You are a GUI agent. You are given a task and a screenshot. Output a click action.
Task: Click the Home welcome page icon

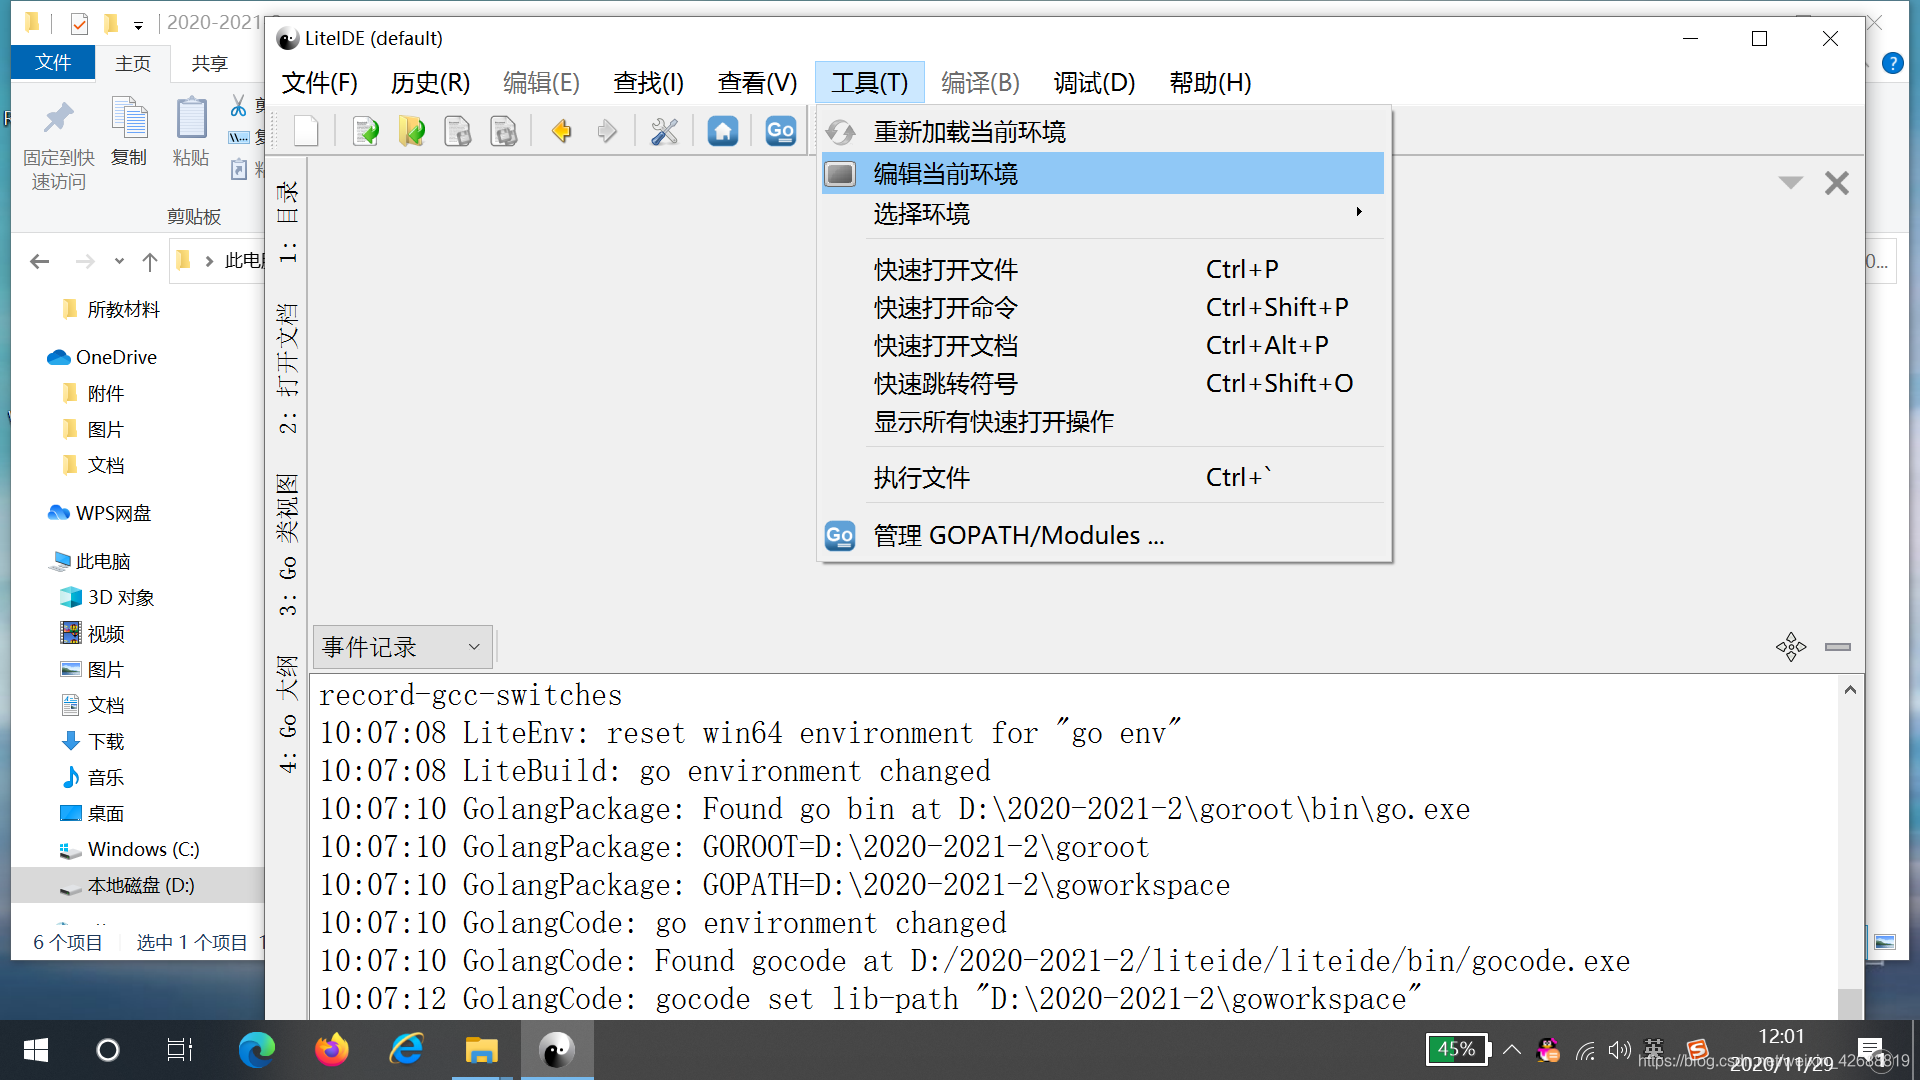(723, 131)
